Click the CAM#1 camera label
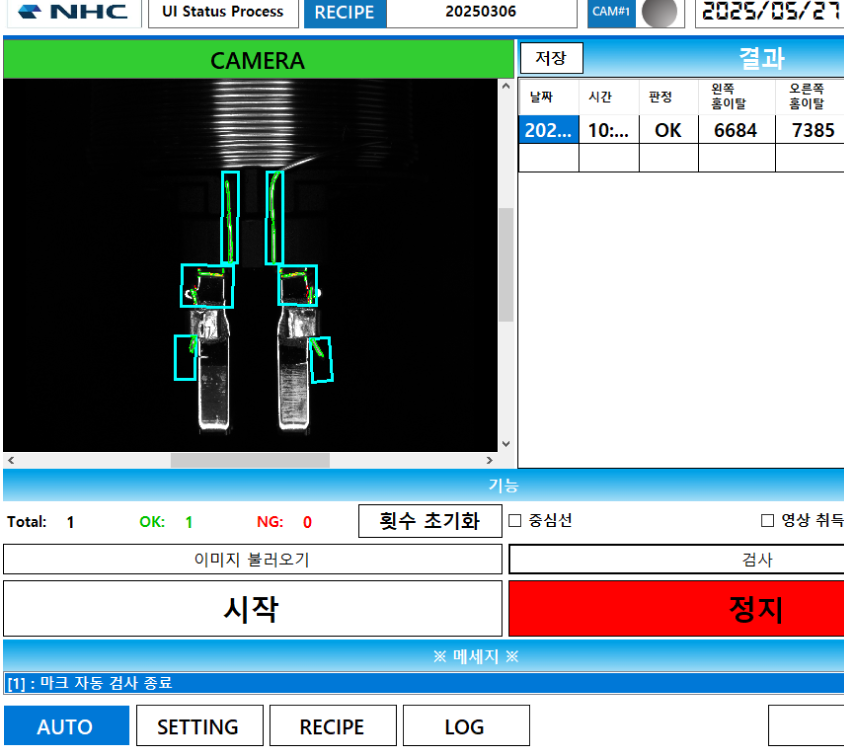This screenshot has width=844, height=749. pos(611,13)
